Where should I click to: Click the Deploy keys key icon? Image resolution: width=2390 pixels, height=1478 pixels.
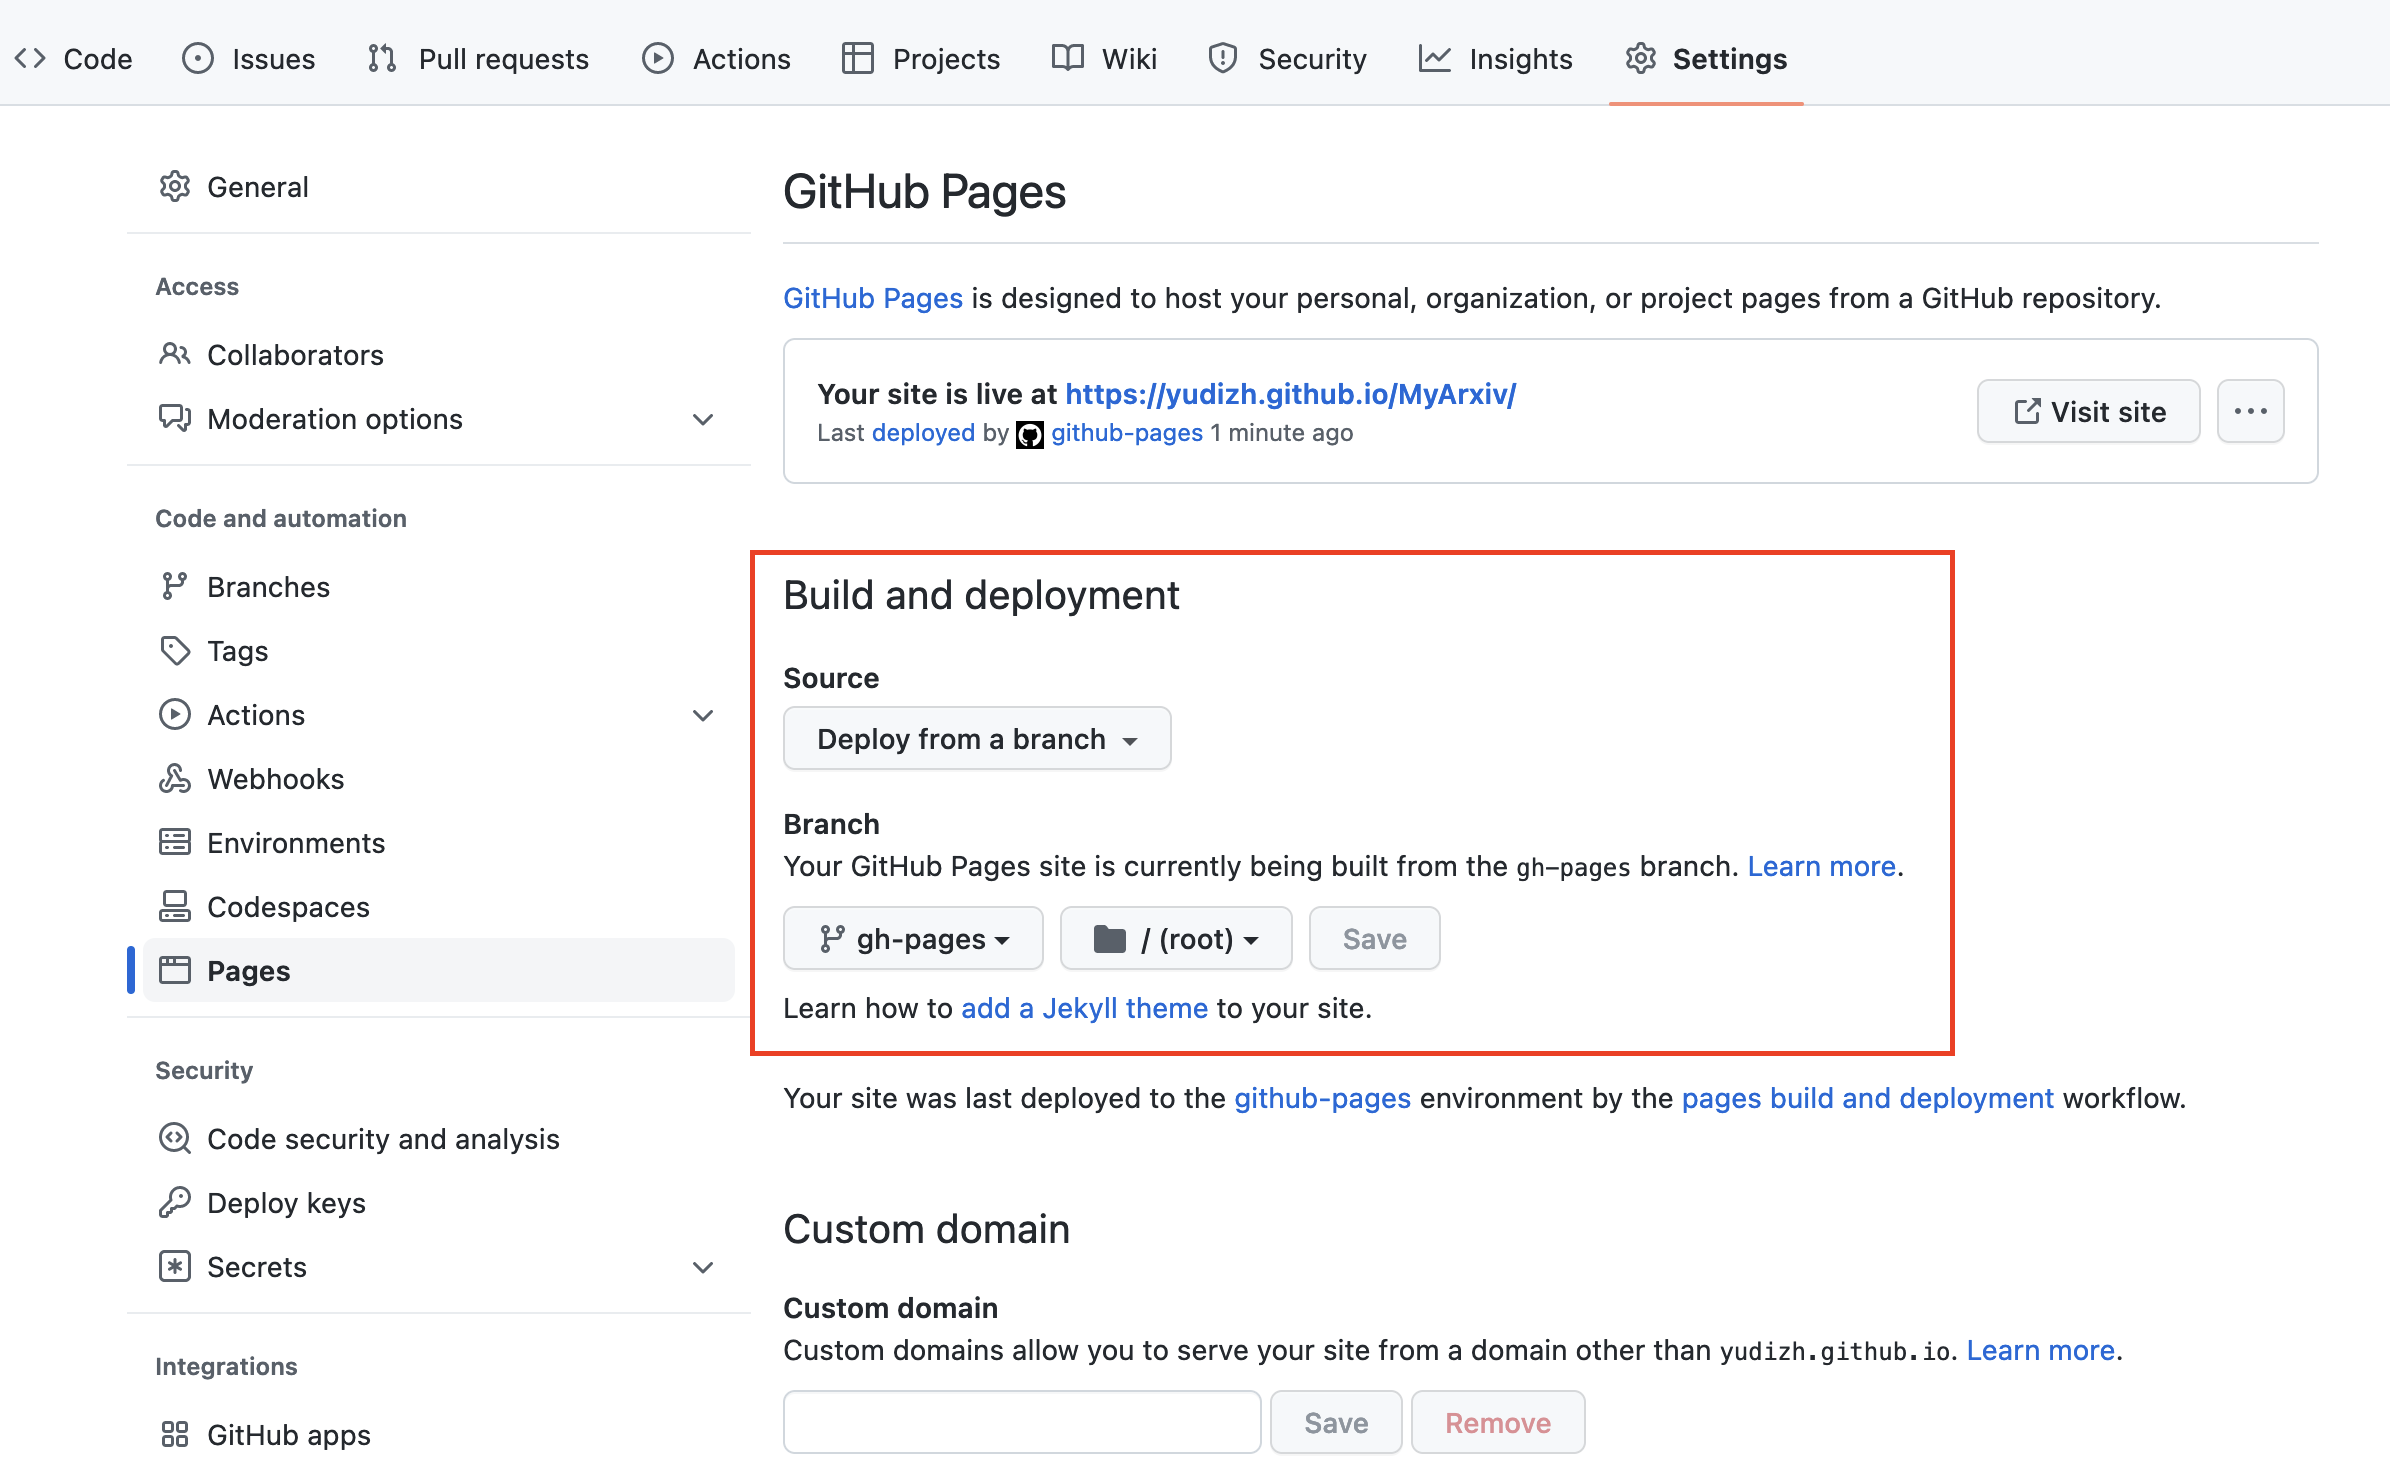[175, 1202]
